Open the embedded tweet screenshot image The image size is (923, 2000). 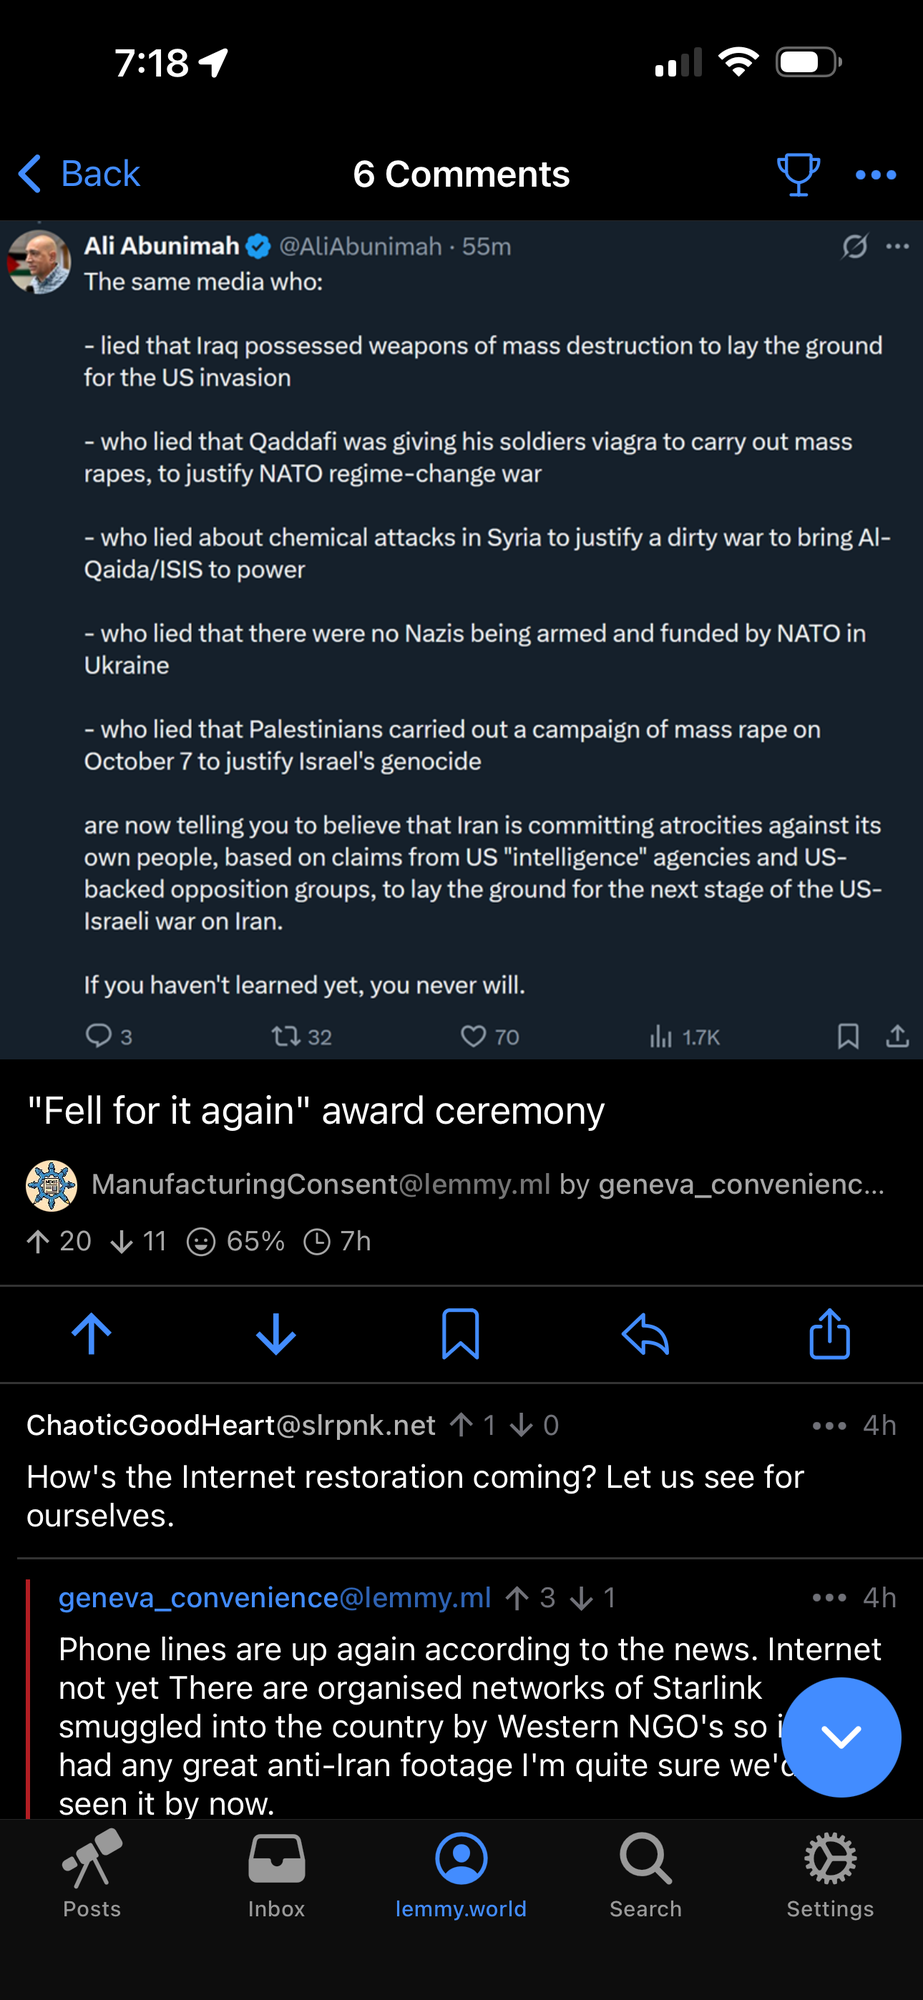[461, 640]
